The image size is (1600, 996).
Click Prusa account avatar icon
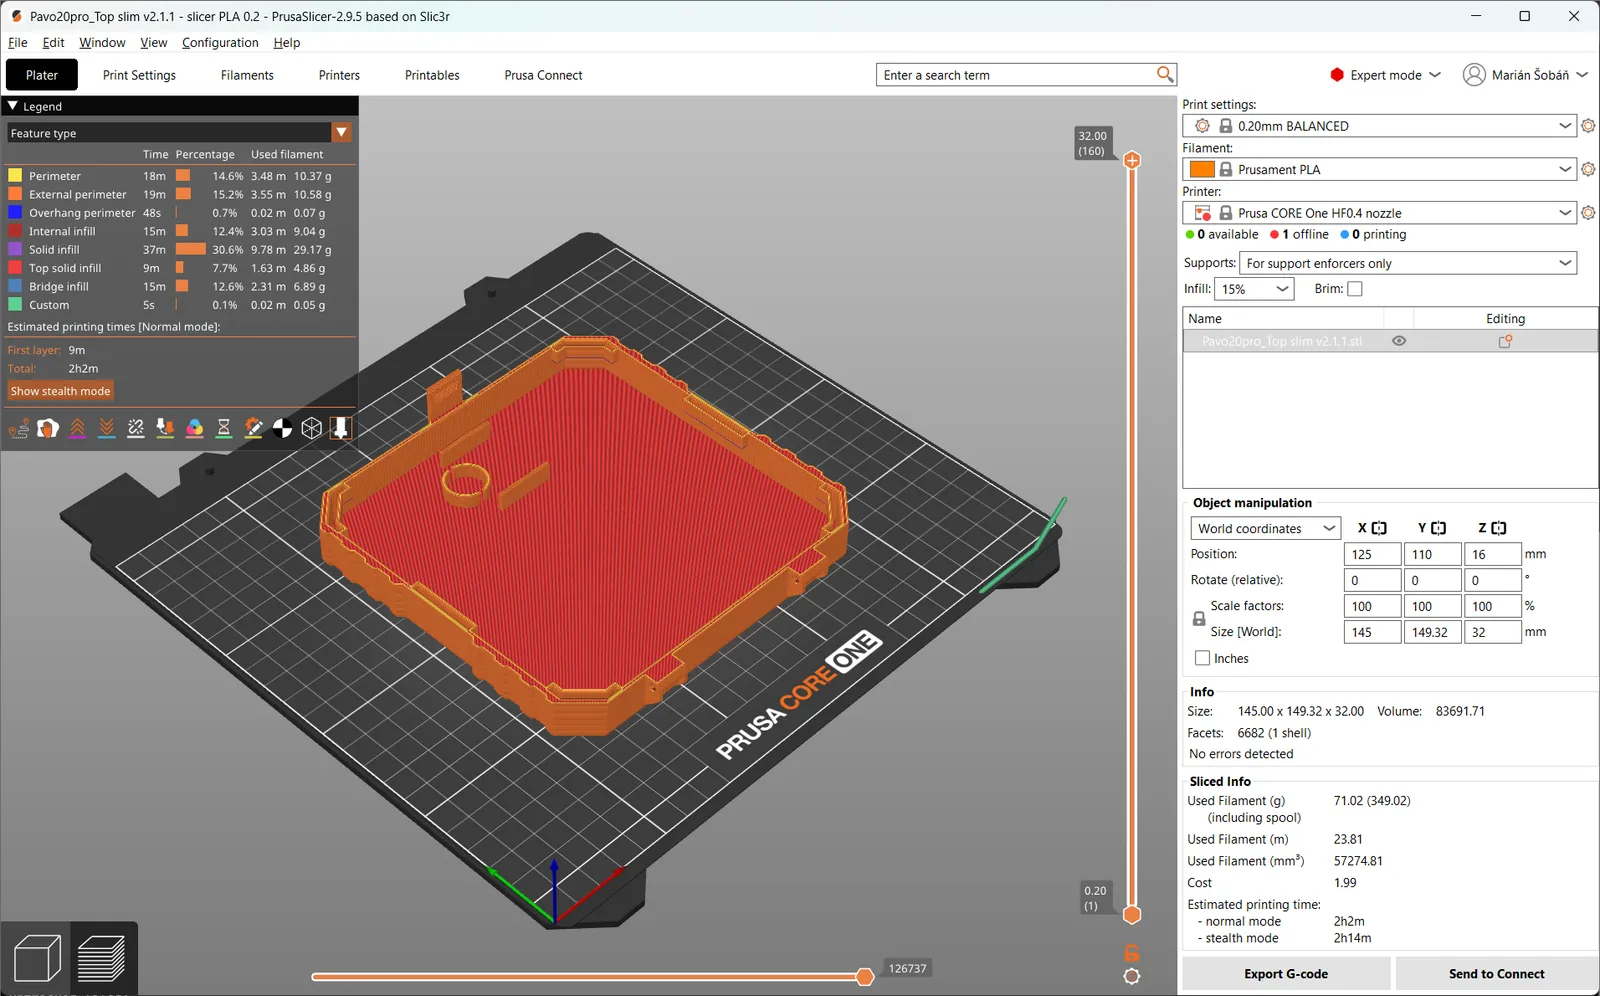(1474, 75)
